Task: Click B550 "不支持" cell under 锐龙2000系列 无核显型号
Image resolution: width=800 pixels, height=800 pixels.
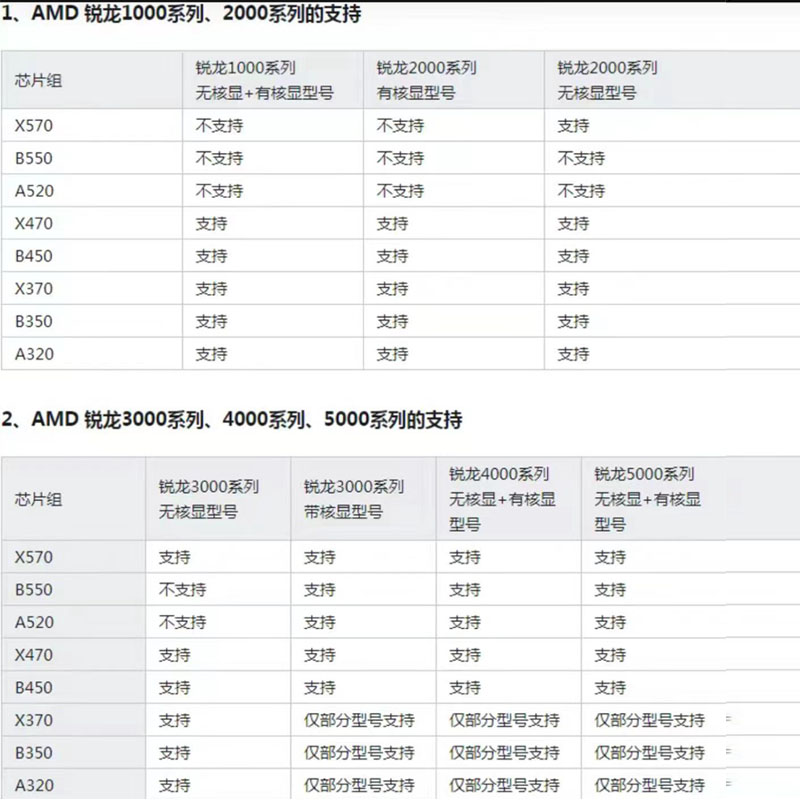Action: pos(581,158)
